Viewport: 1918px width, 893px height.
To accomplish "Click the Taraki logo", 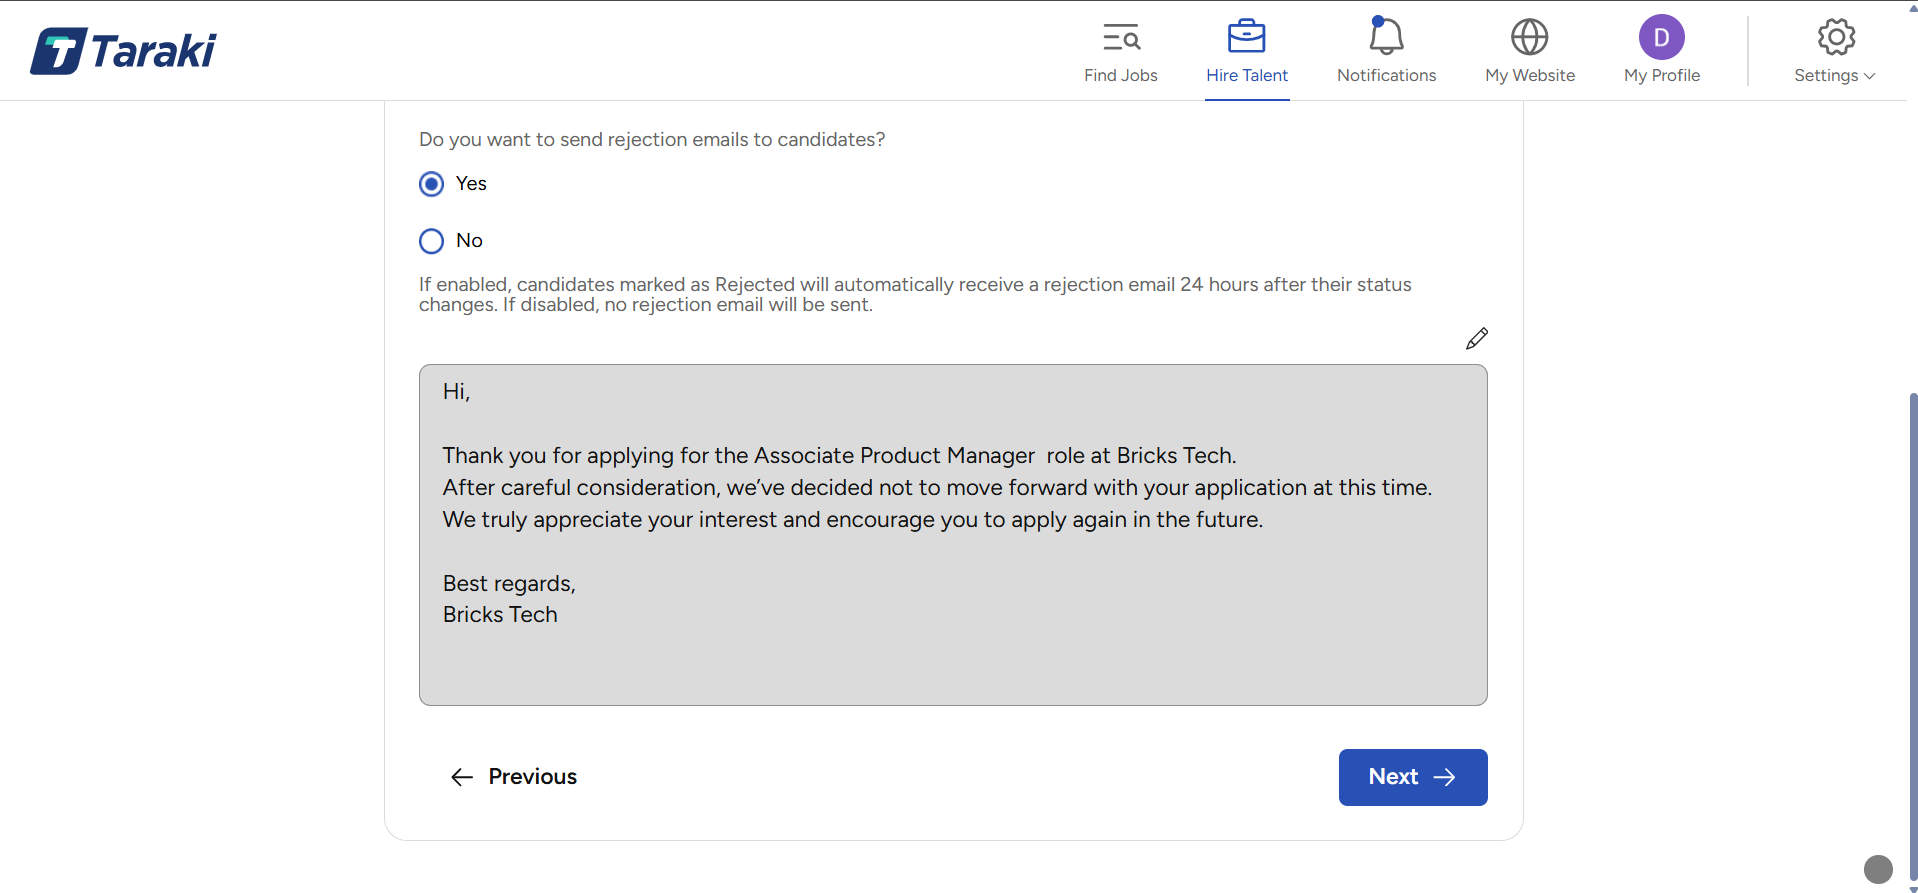I will pyautogui.click(x=123, y=51).
